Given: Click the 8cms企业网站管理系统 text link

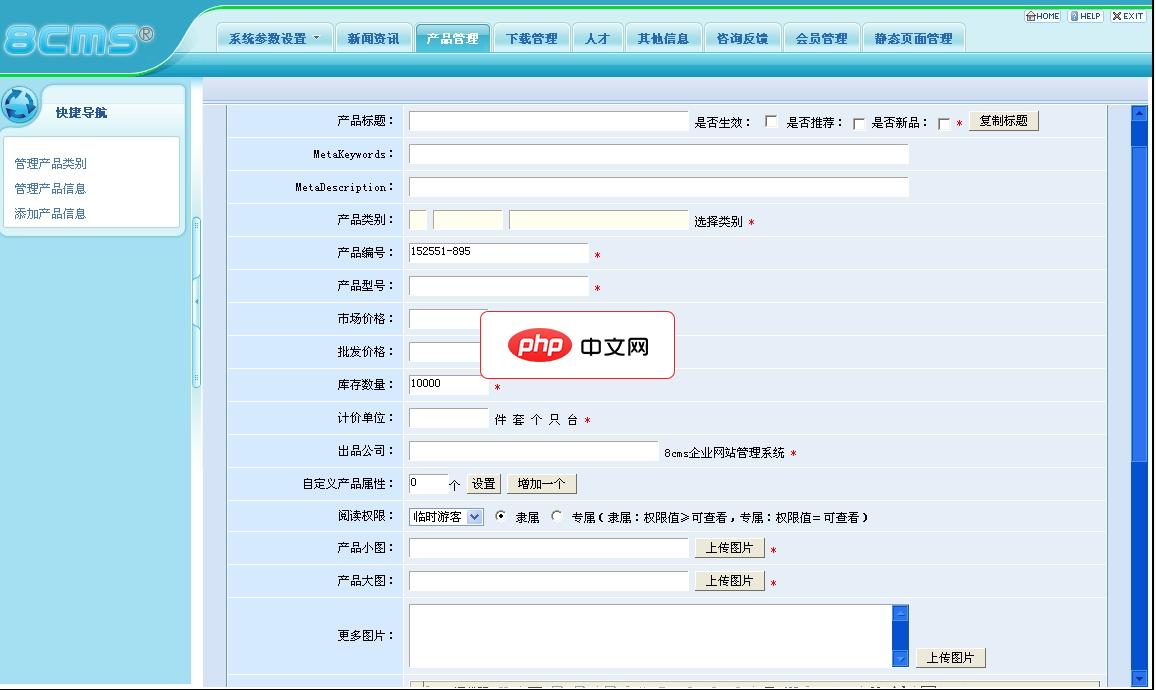Looking at the screenshot, I should coord(724,453).
